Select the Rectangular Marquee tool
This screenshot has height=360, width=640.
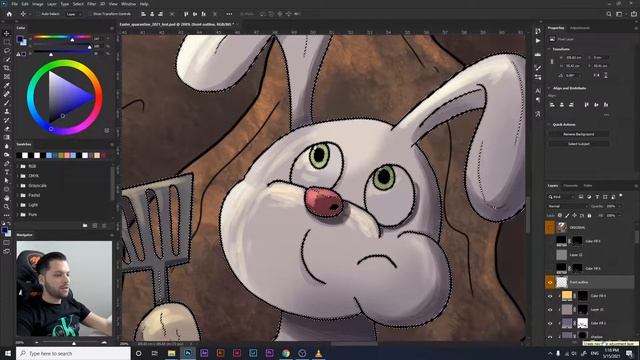[7, 42]
